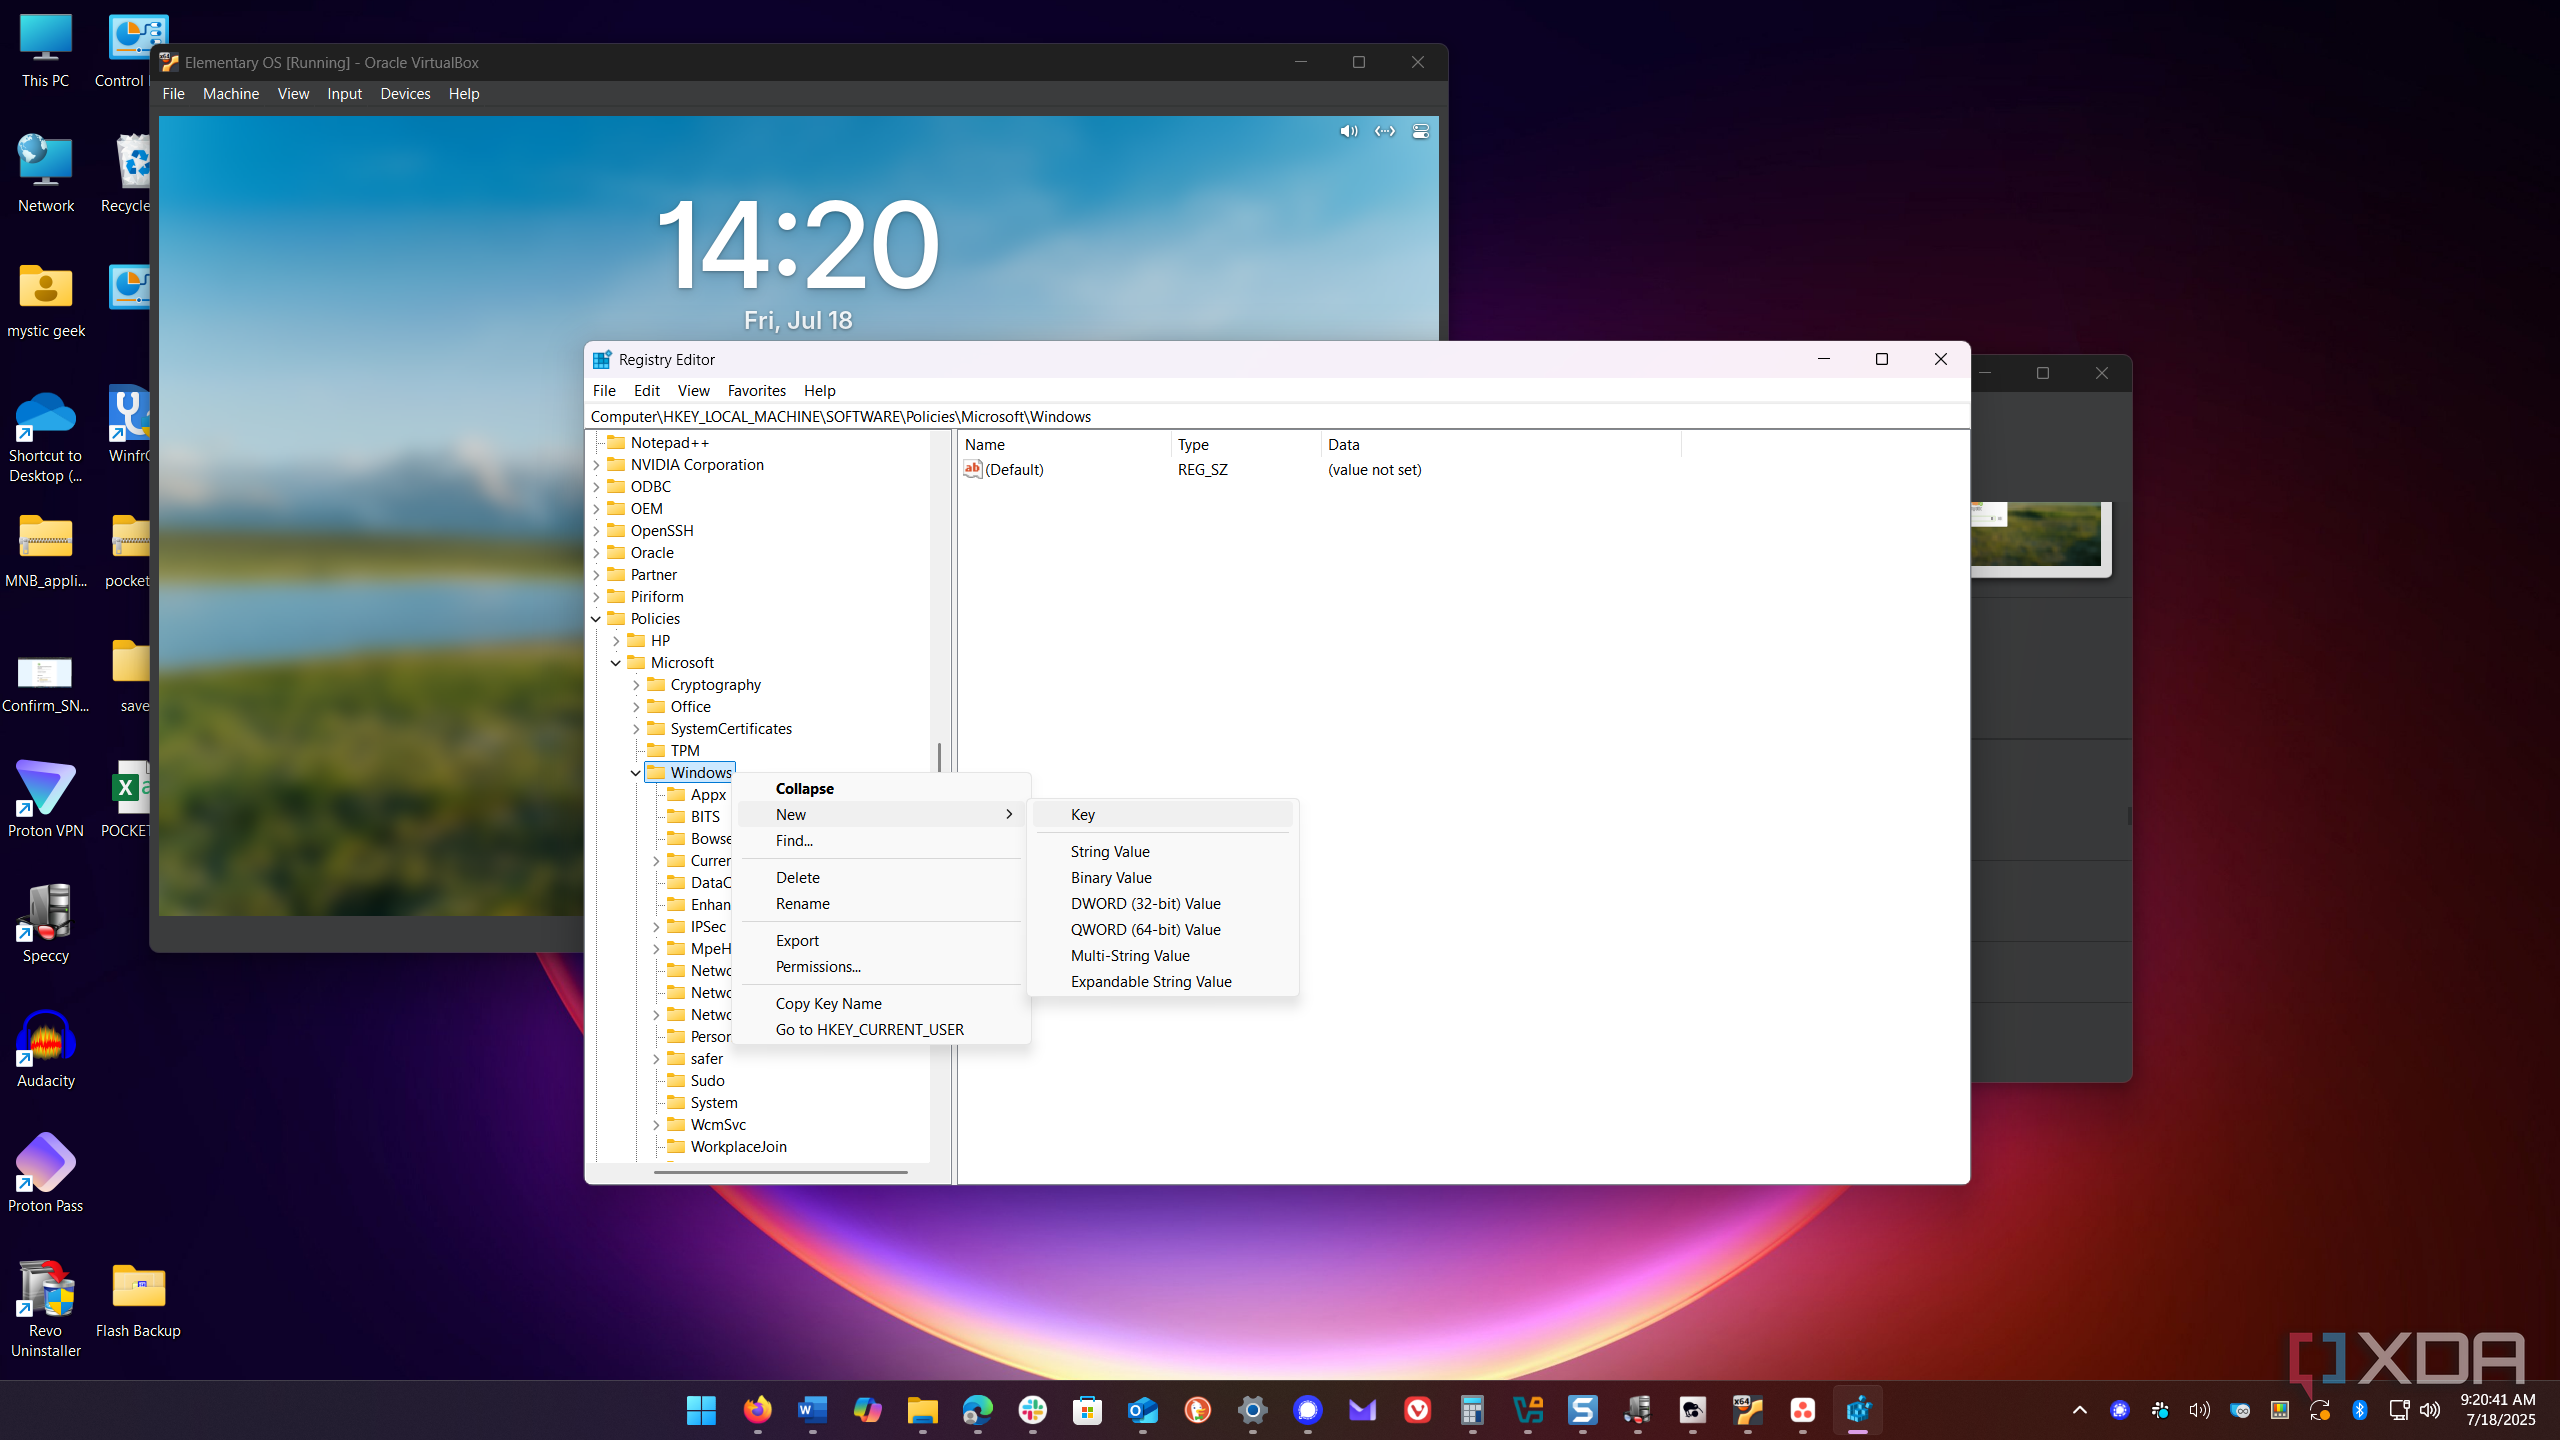Image resolution: width=2560 pixels, height=1440 pixels.
Task: Select the (Default) registry value
Action: (x=1013, y=469)
